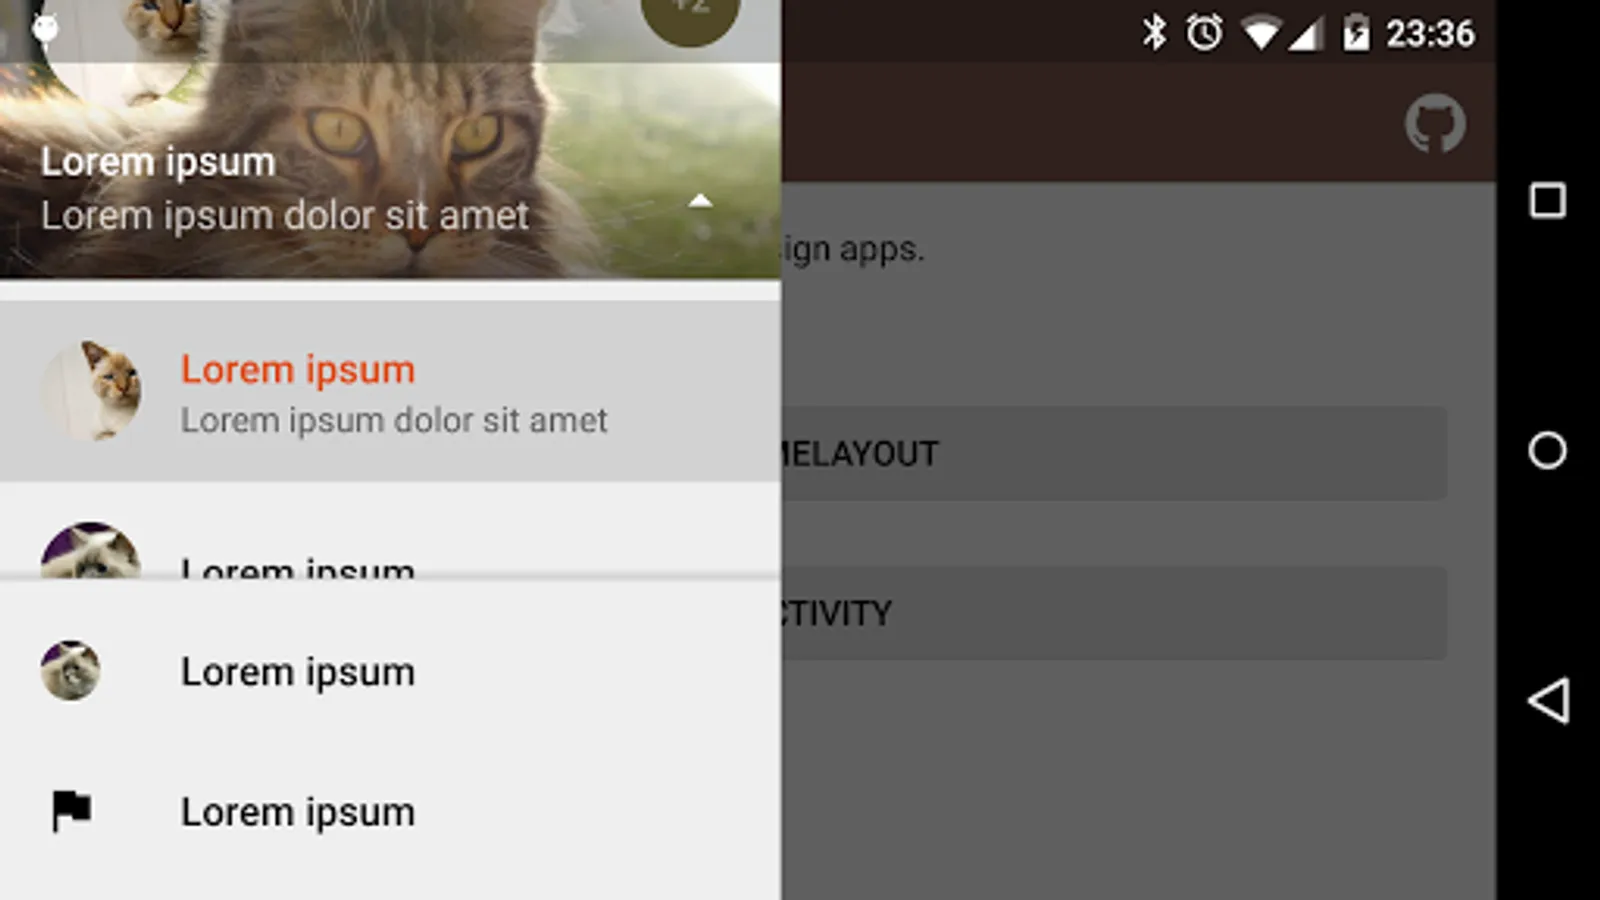Click the dimmed CTIVITY button
Screen dimensions: 1600x900
coord(1114,613)
